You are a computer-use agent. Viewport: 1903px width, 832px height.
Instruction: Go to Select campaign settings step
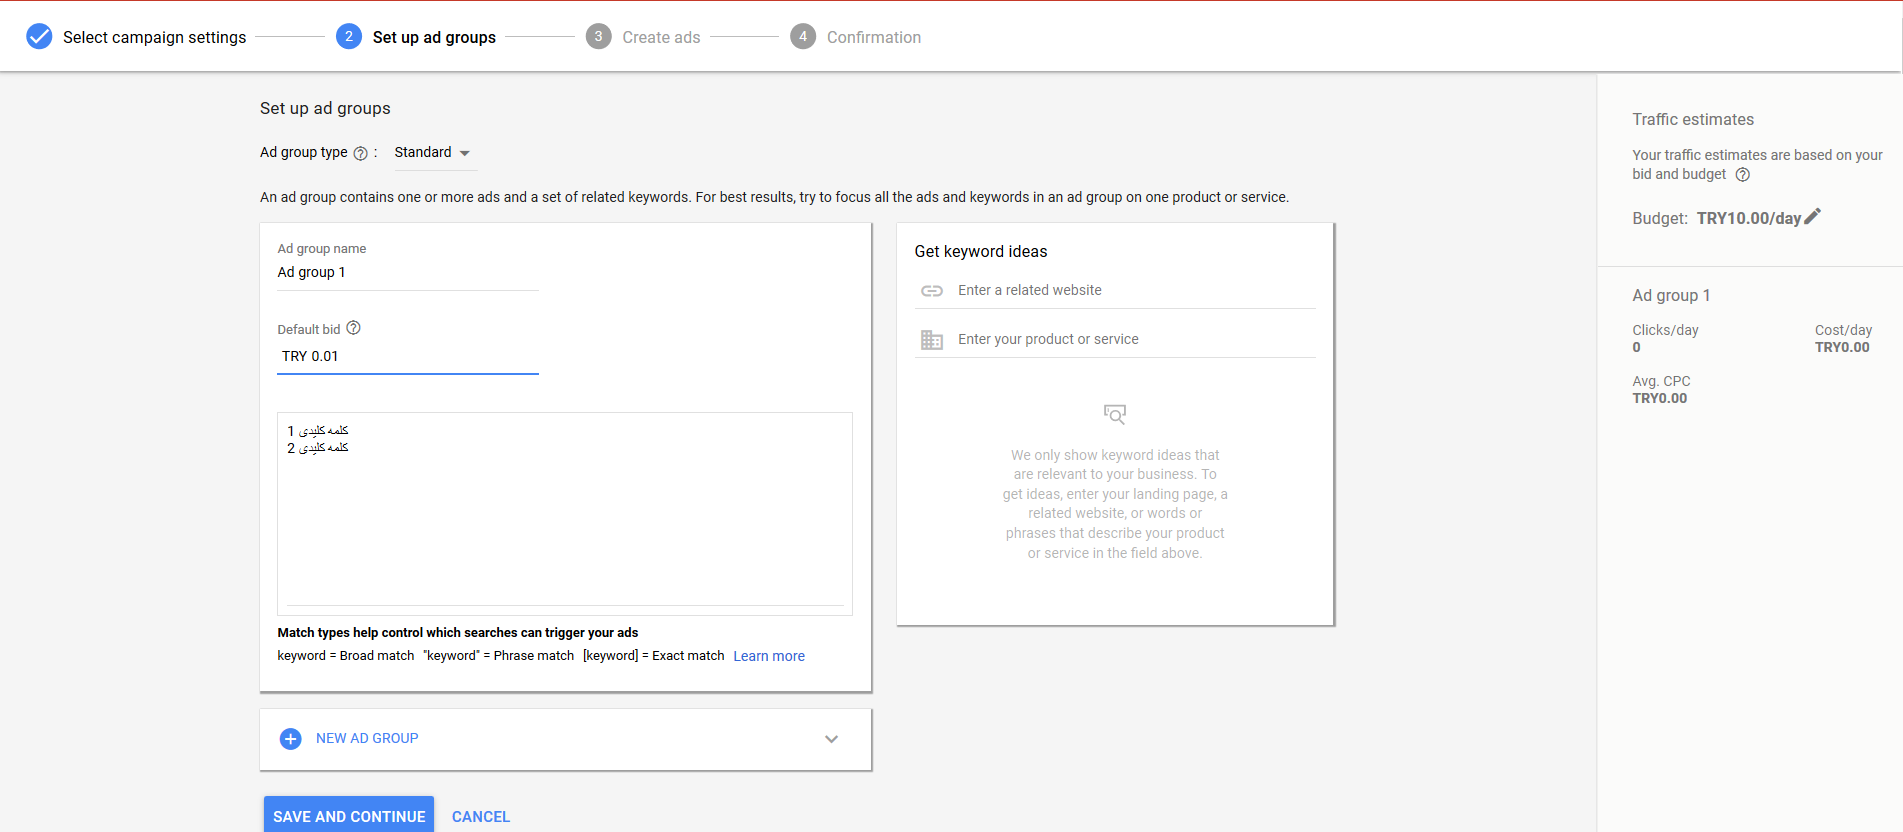[154, 37]
